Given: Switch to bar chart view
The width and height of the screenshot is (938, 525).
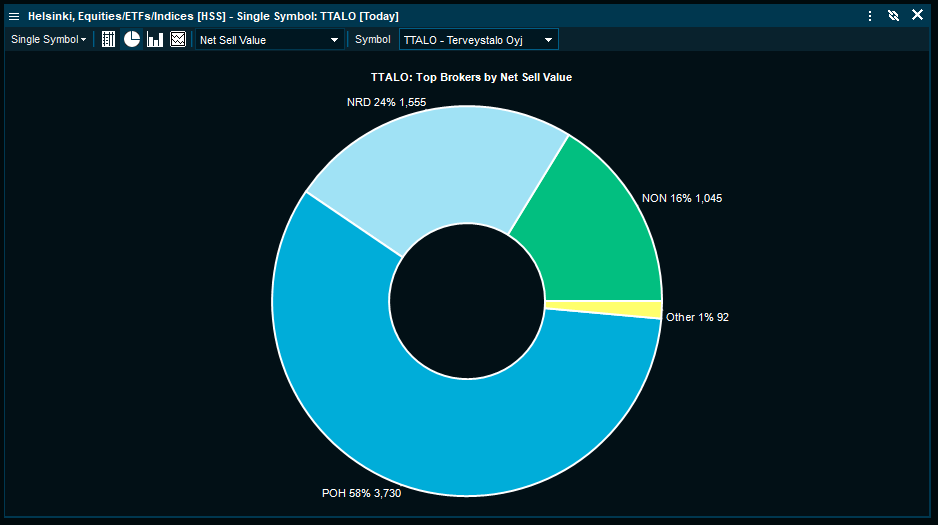Looking at the screenshot, I should point(155,39).
